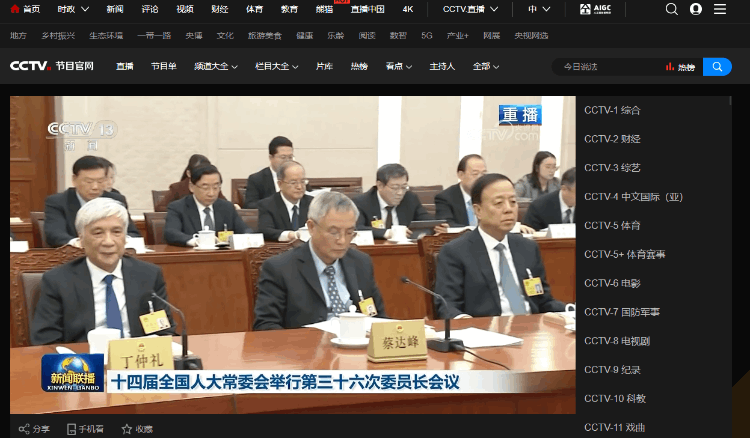Screen dimensions: 750x438
Task: Click the CCTV 节目官网 logo
Action: 52,66
